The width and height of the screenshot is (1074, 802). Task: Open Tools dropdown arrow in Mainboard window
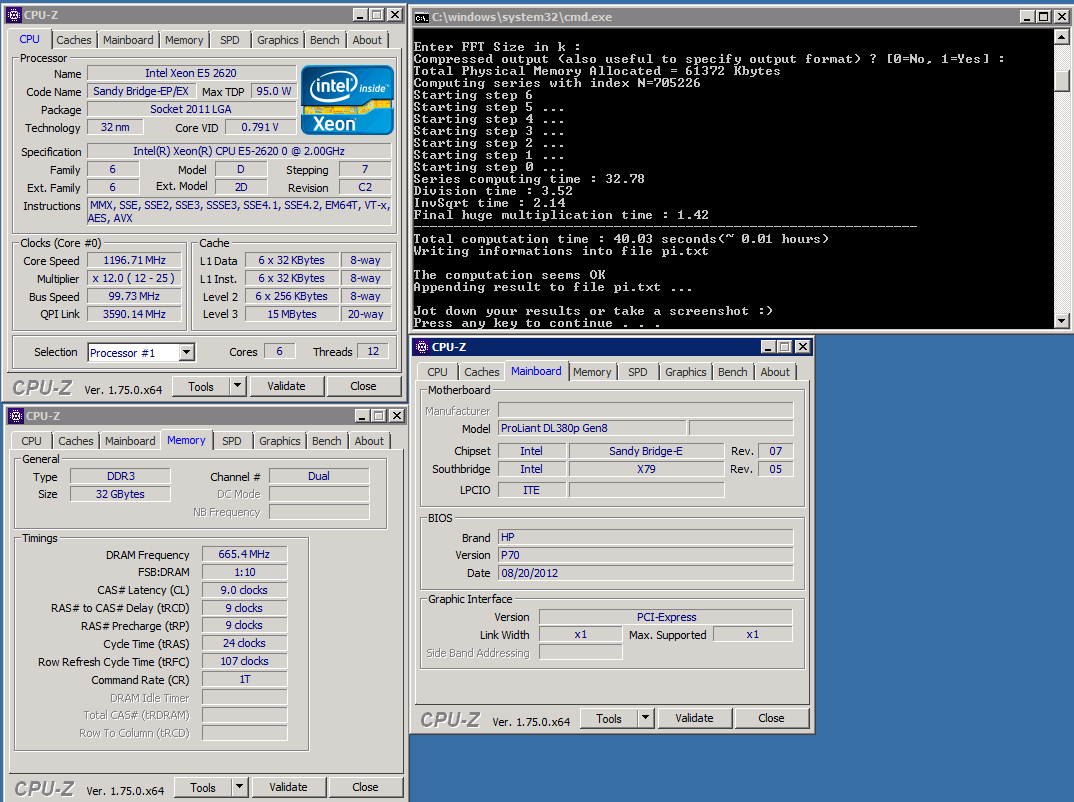tap(645, 718)
